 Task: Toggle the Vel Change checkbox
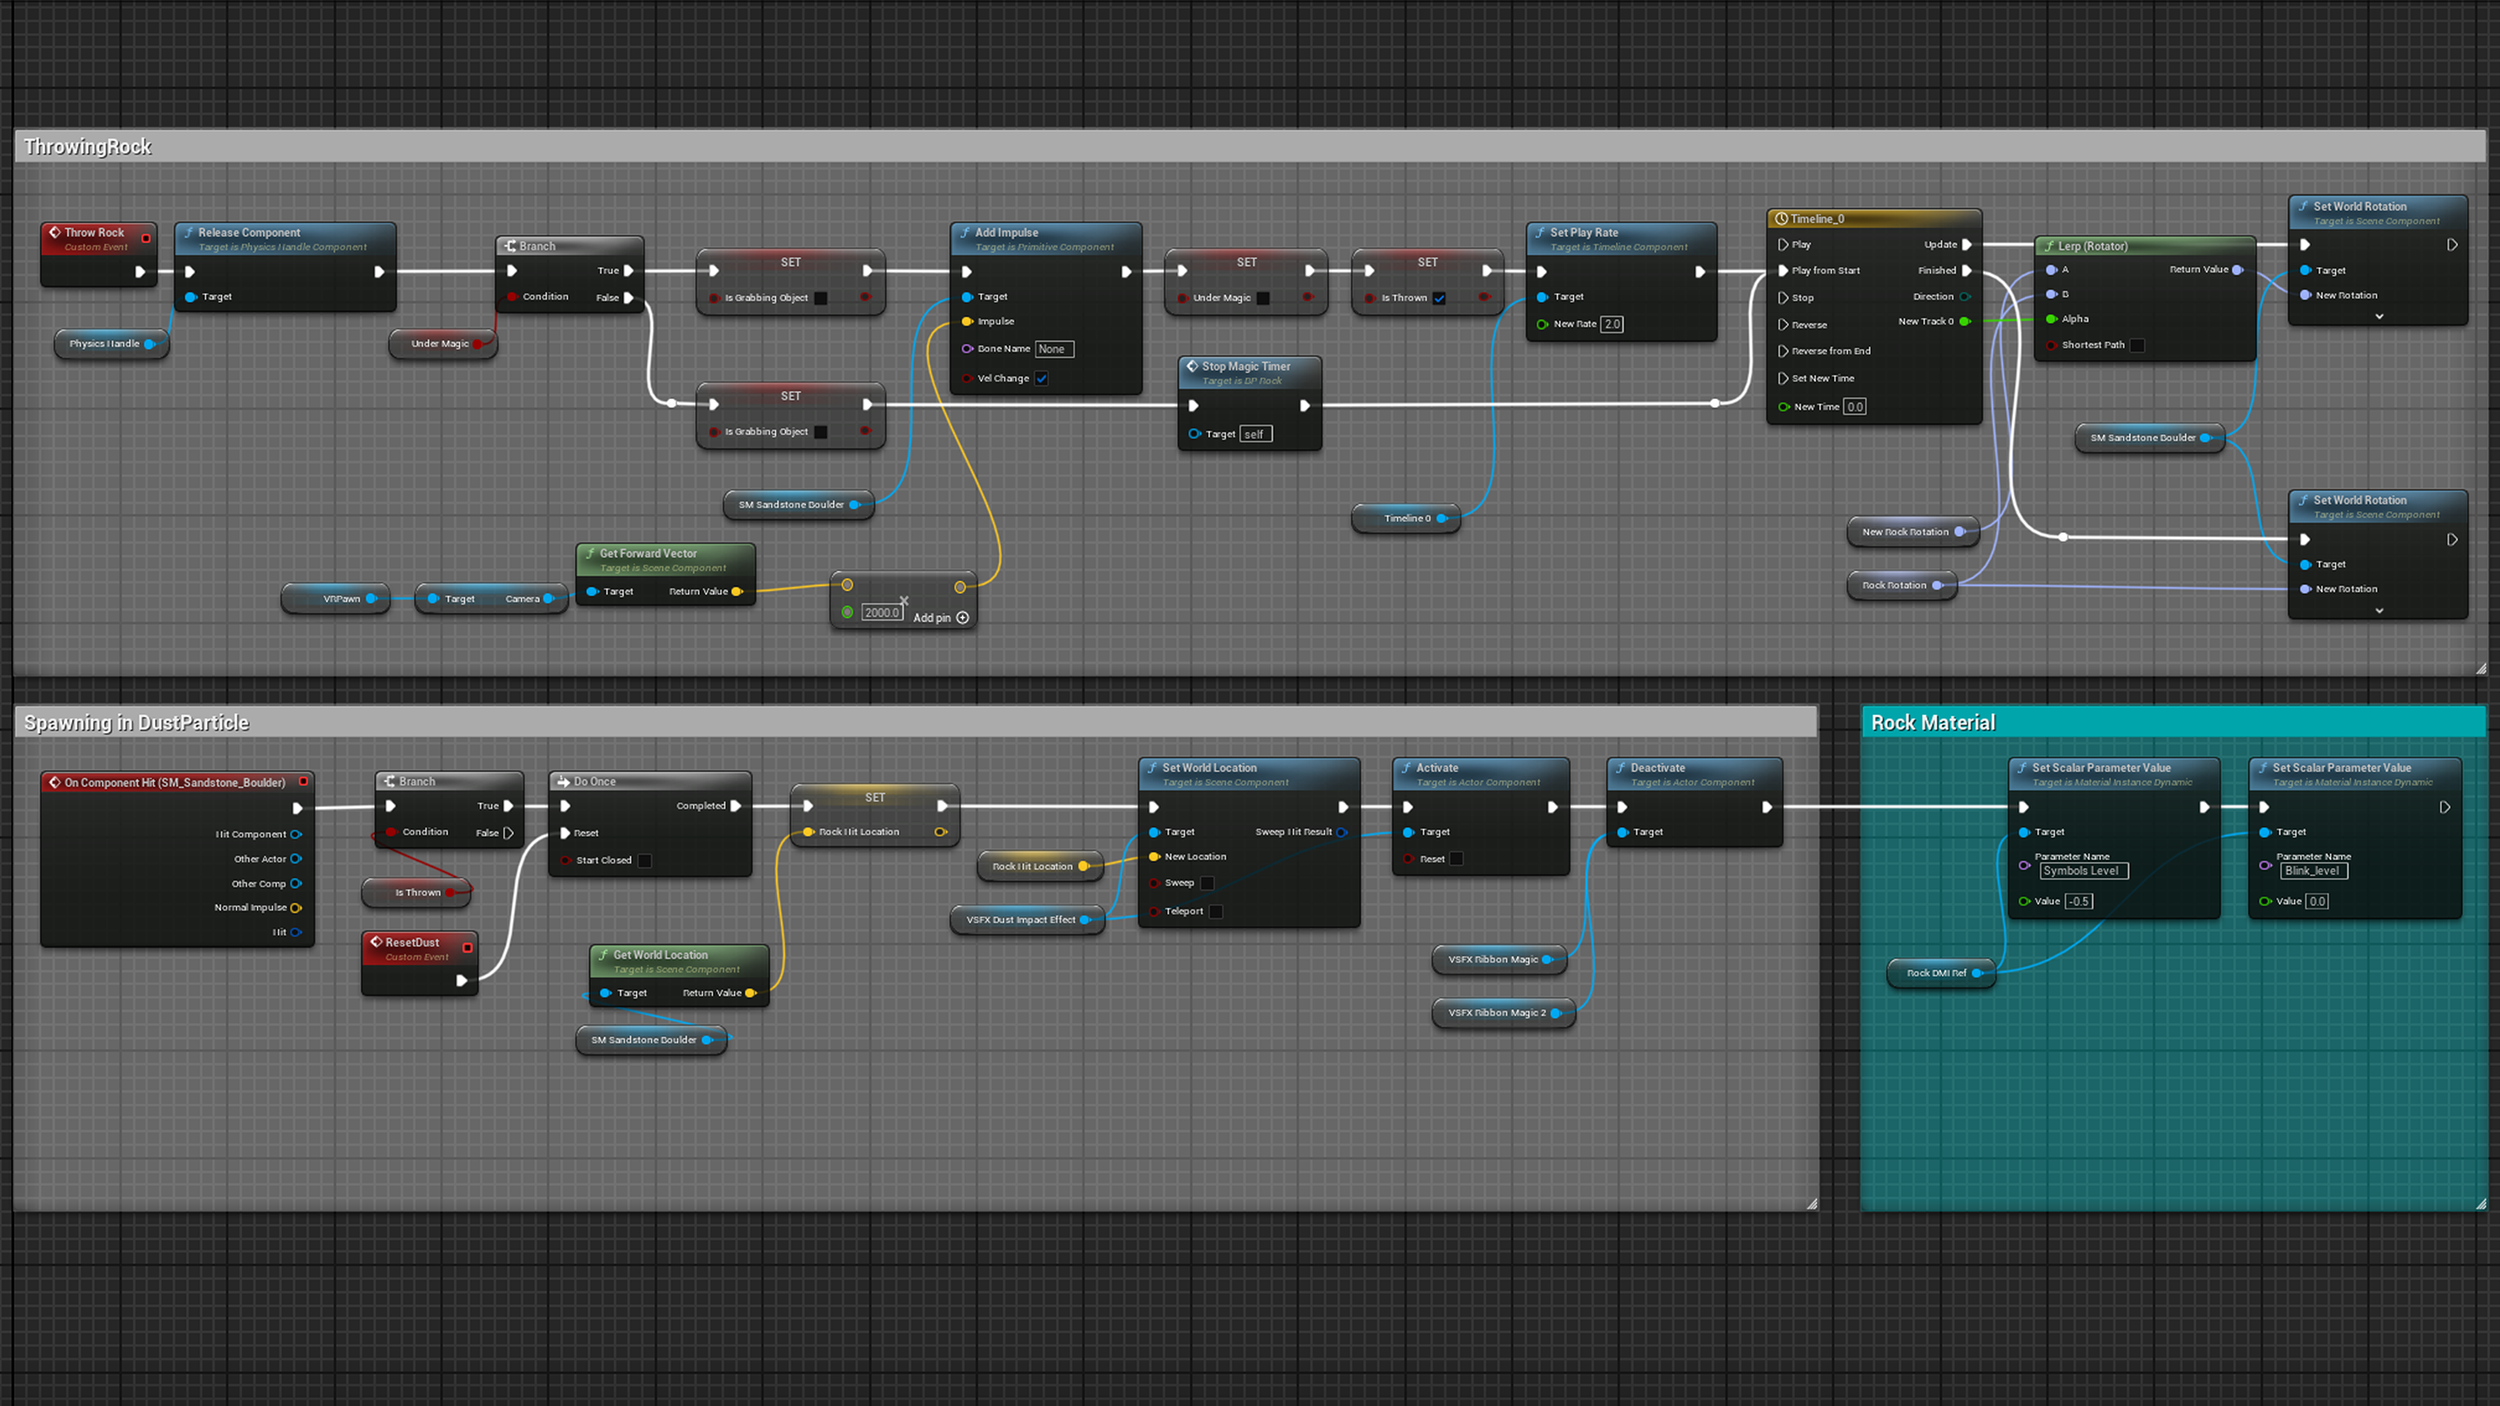[1041, 378]
